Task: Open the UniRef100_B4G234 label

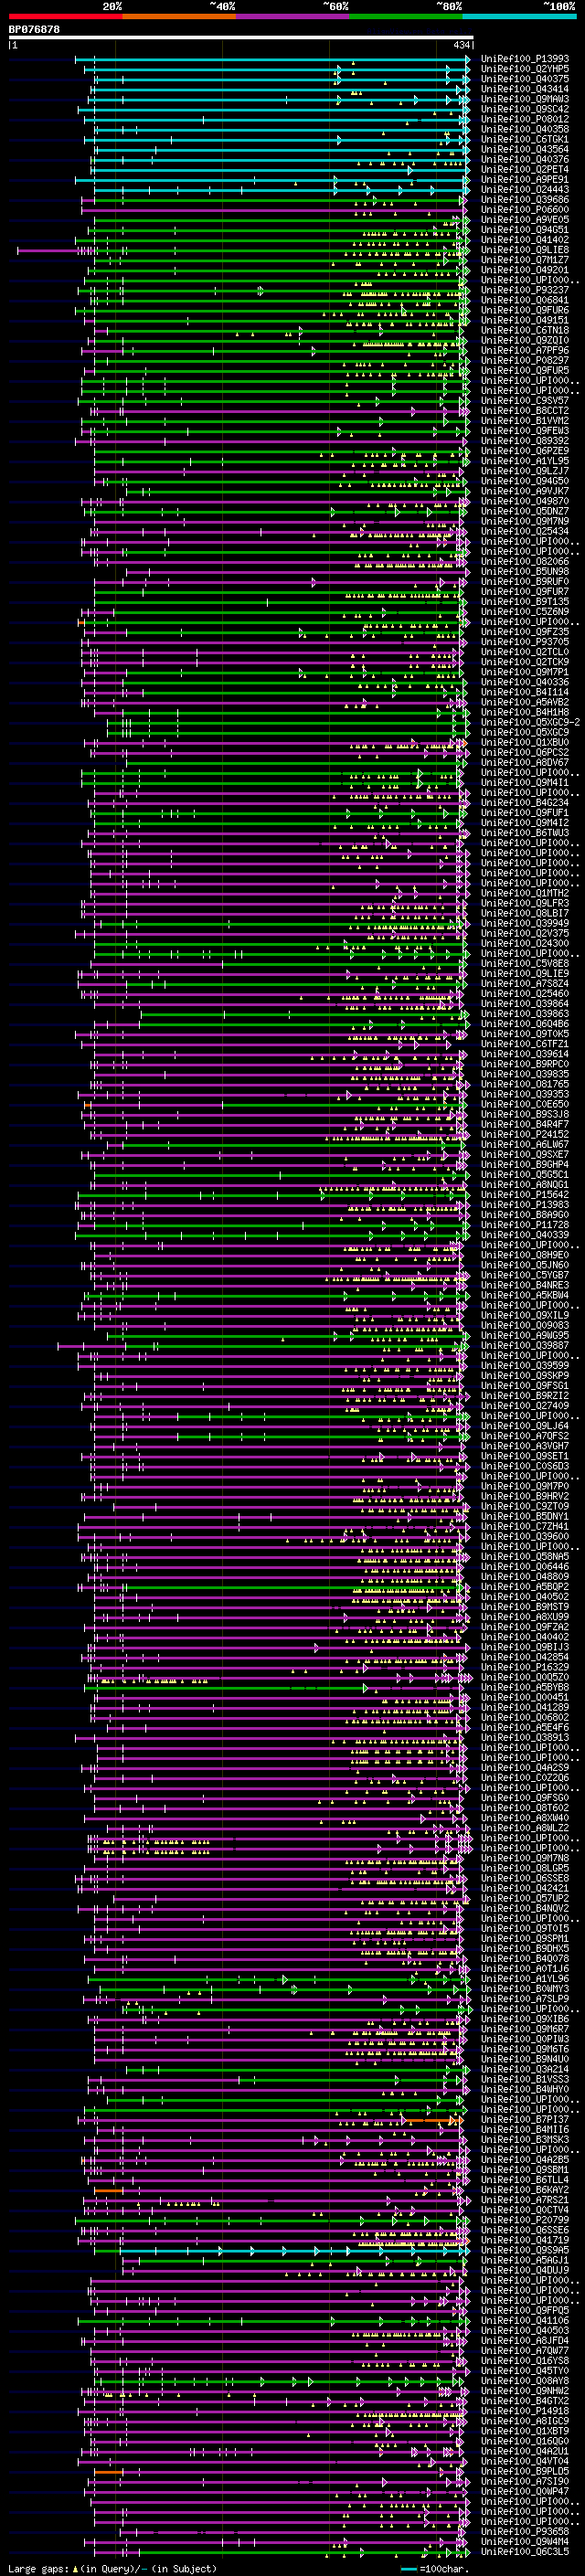Action: point(525,802)
